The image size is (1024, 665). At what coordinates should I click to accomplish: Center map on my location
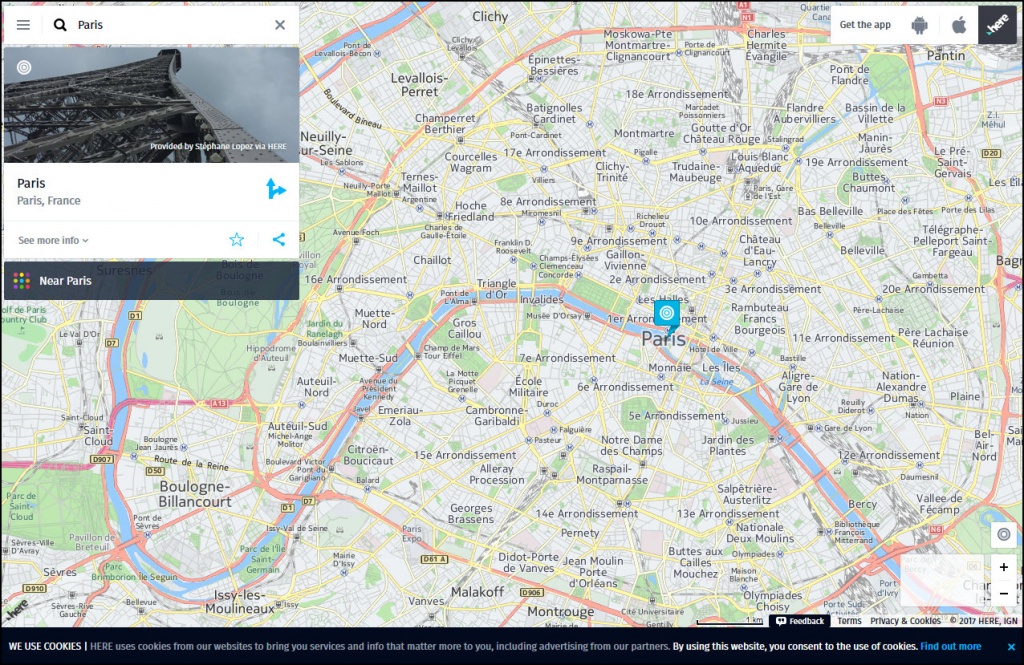tap(1003, 535)
